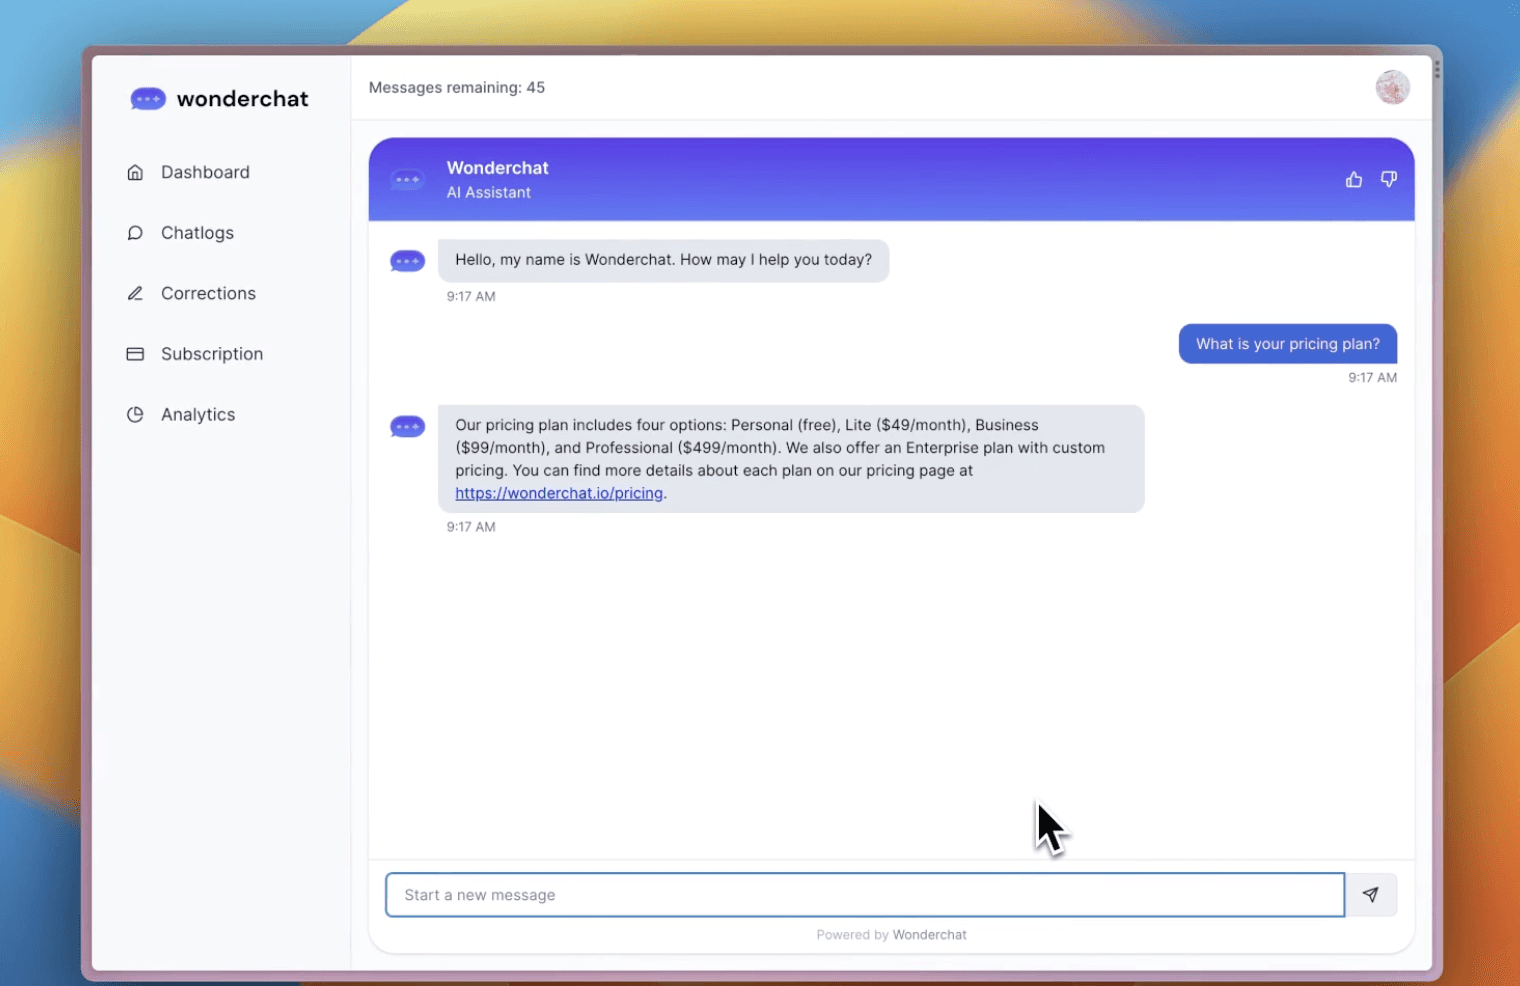1520x986 pixels.
Task: Click bot avatar beside the greeting message
Action: point(408,261)
